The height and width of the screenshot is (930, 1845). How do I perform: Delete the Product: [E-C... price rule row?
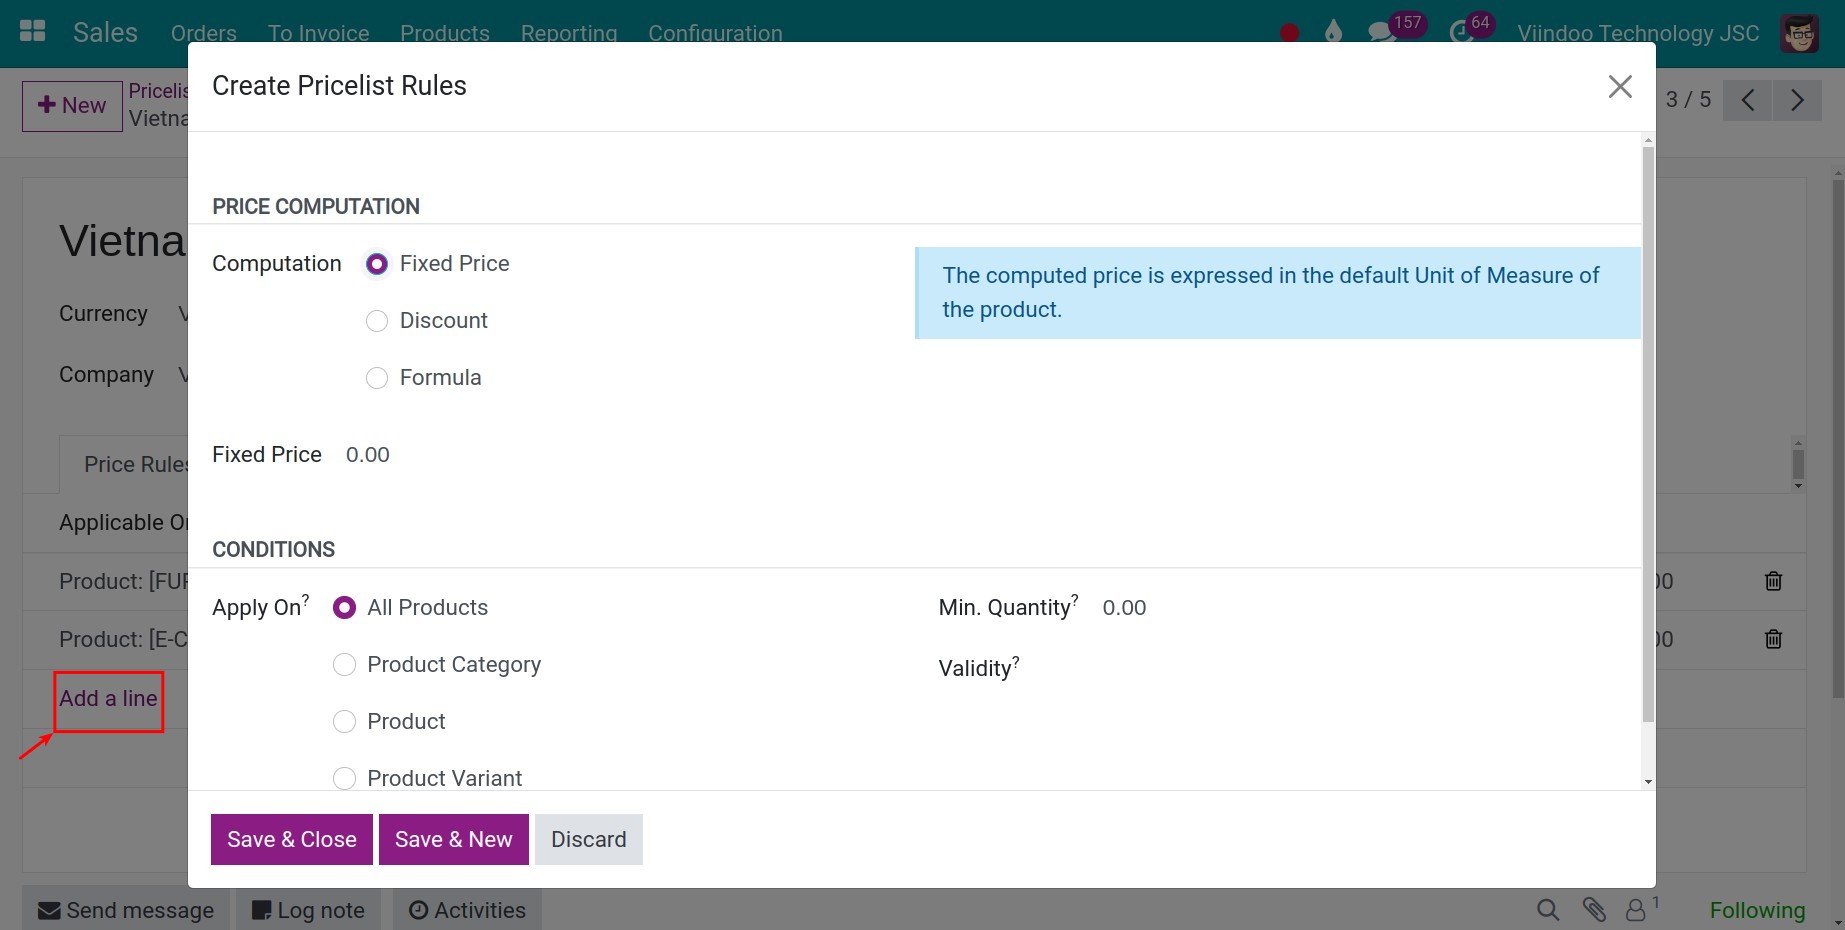coord(1773,639)
